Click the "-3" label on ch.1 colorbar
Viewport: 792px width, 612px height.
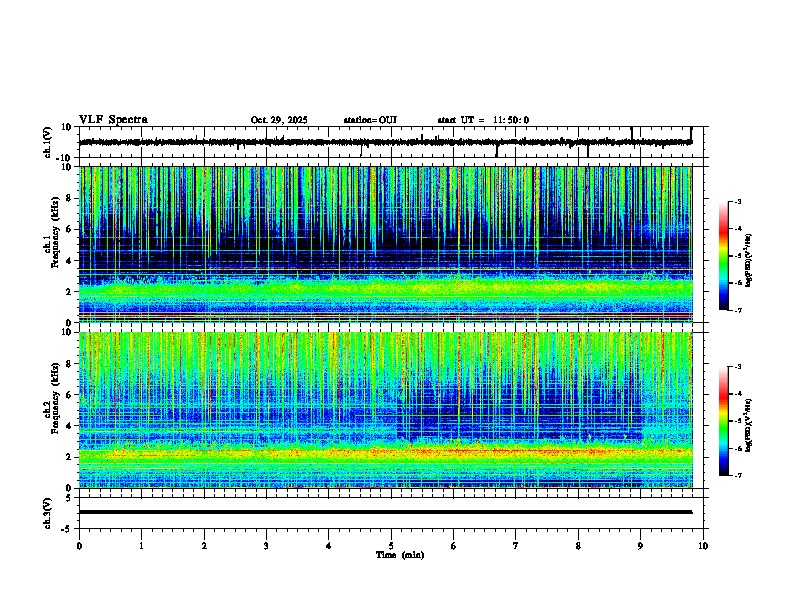[x=737, y=202]
